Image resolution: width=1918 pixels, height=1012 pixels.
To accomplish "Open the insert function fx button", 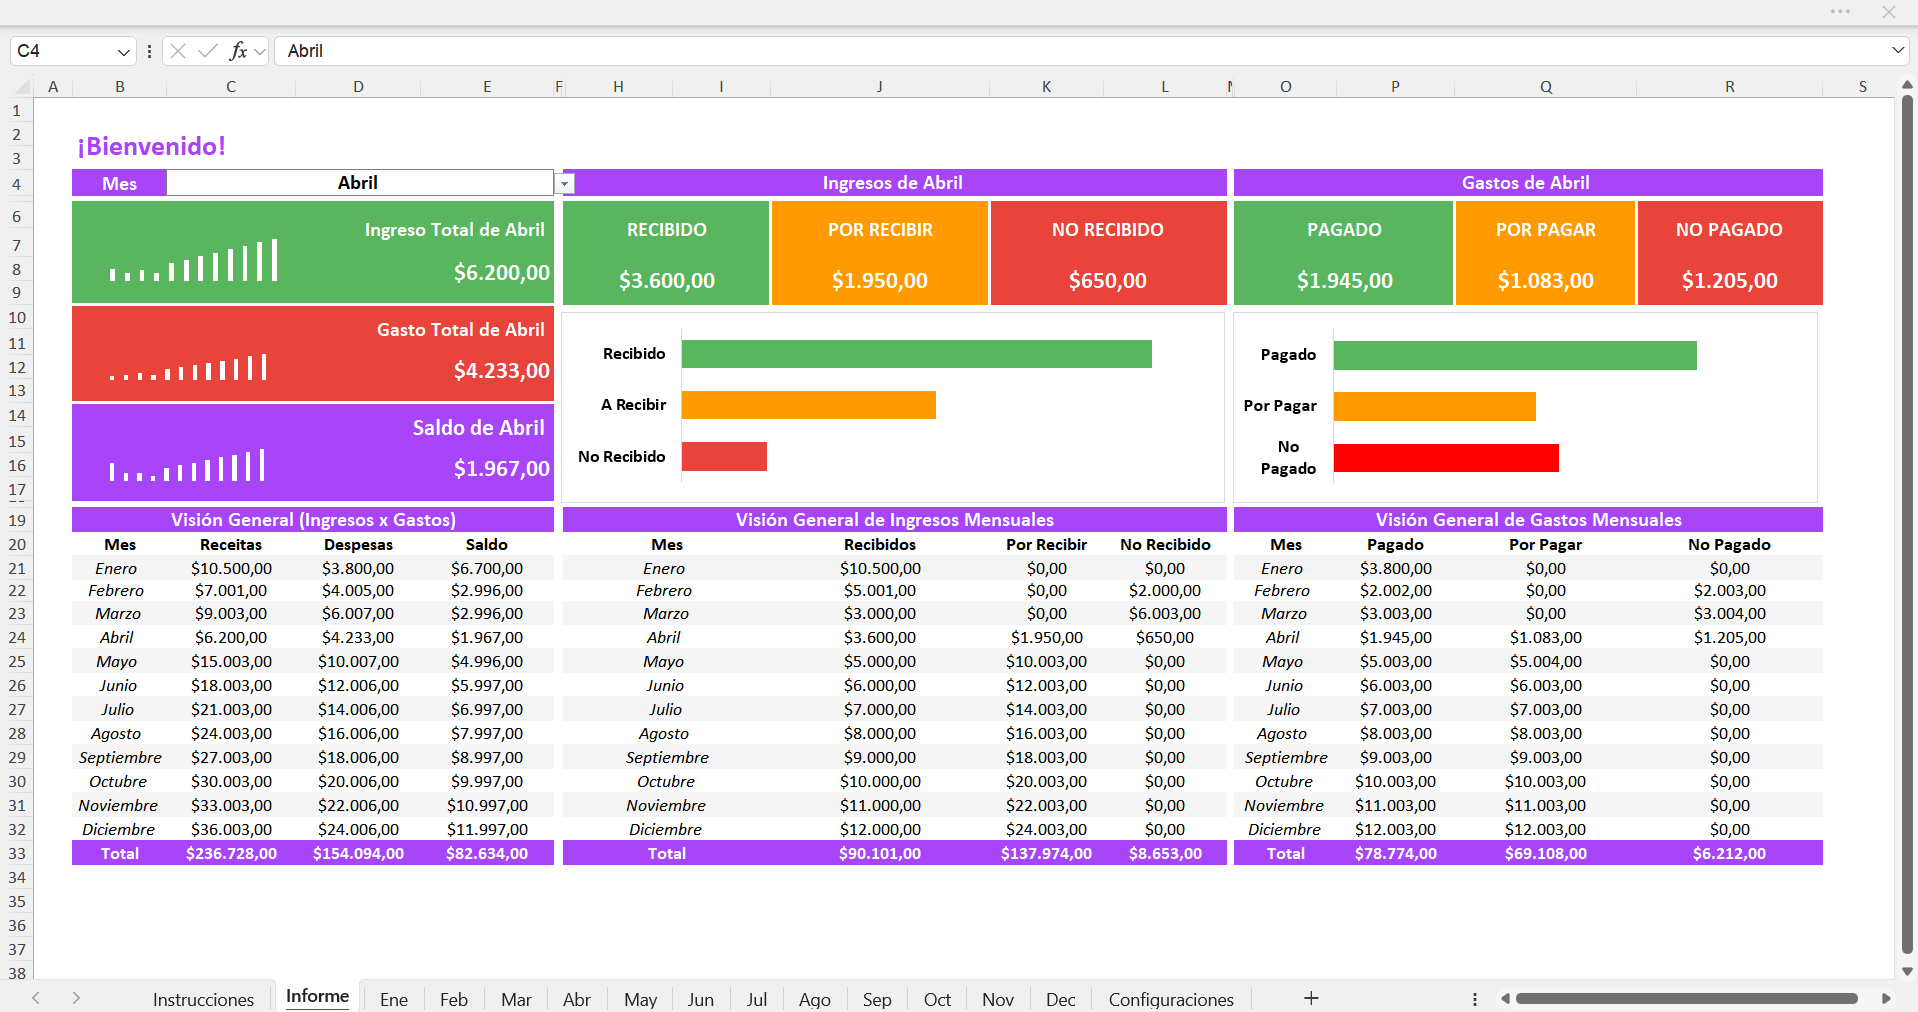I will point(238,51).
